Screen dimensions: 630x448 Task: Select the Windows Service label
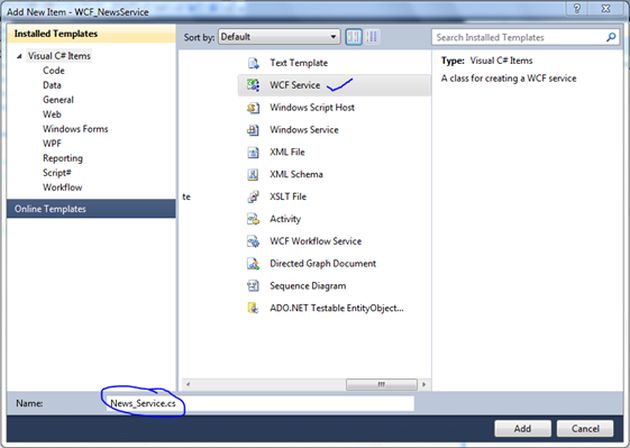304,130
